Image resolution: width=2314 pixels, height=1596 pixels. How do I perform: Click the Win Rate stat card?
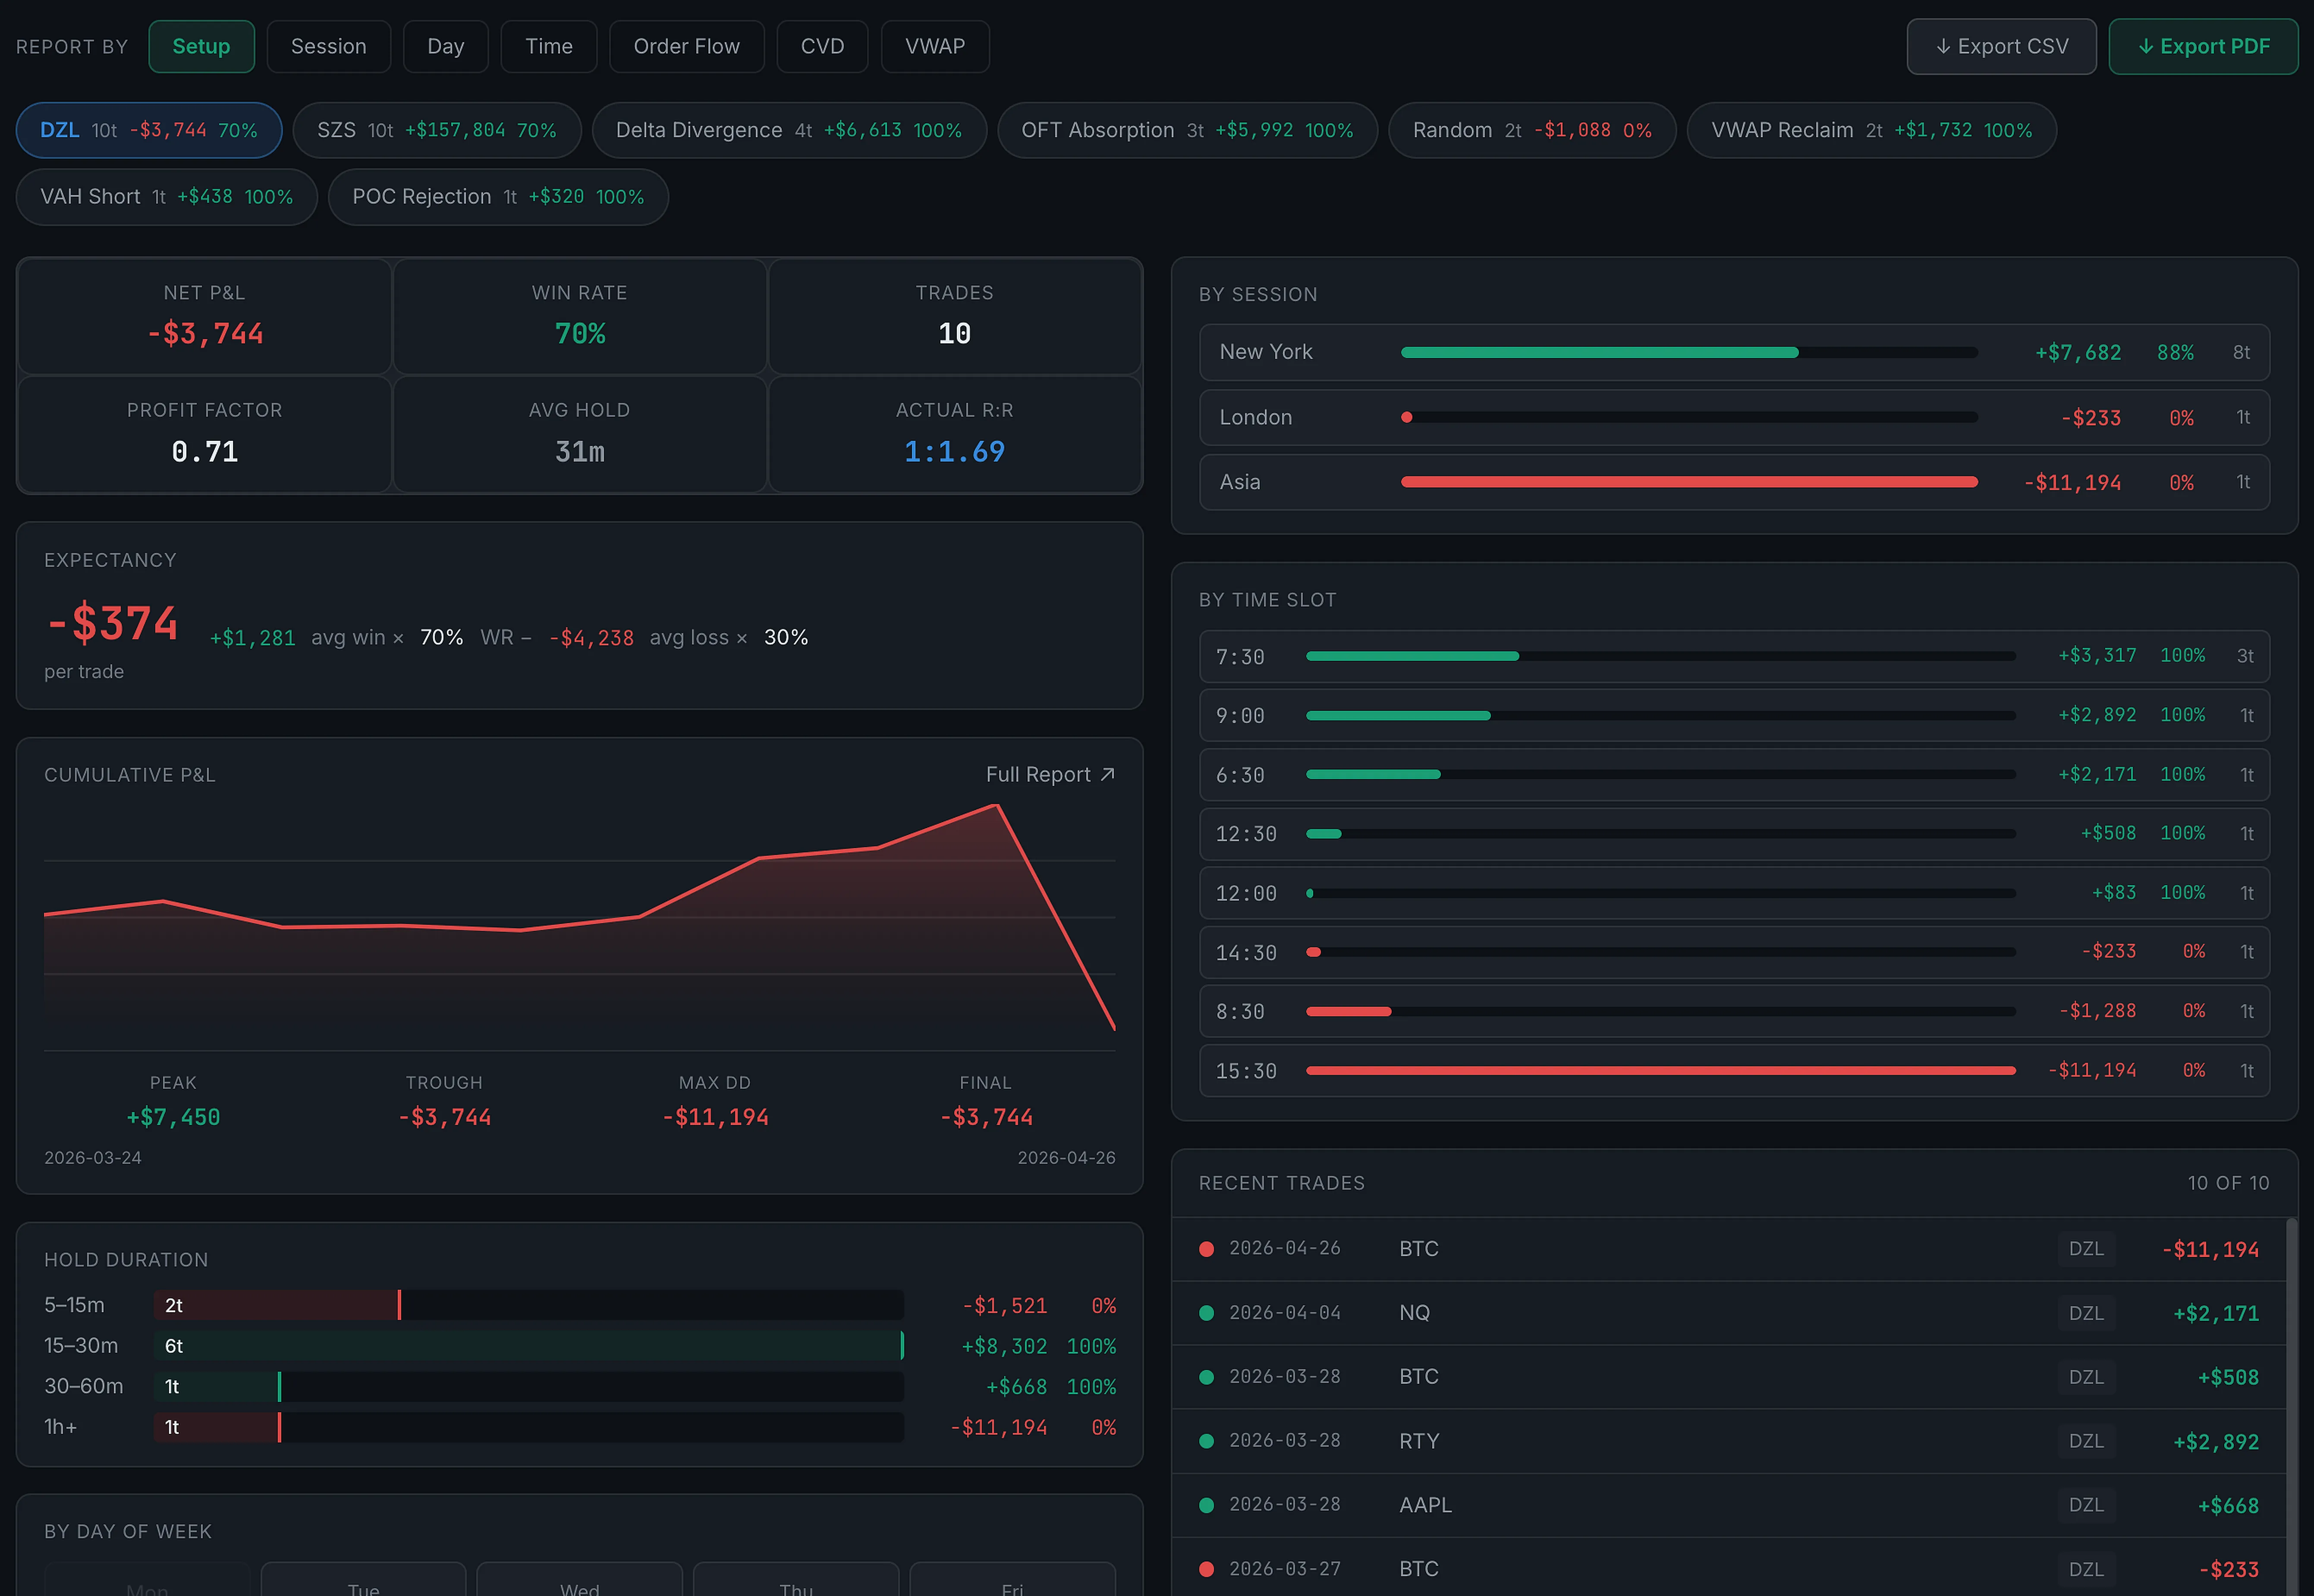click(580, 317)
